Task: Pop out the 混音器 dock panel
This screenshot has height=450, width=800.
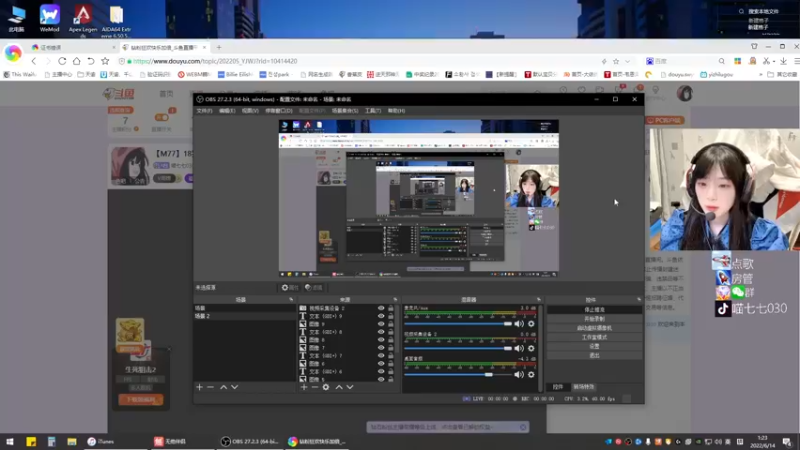Action: (x=538, y=299)
